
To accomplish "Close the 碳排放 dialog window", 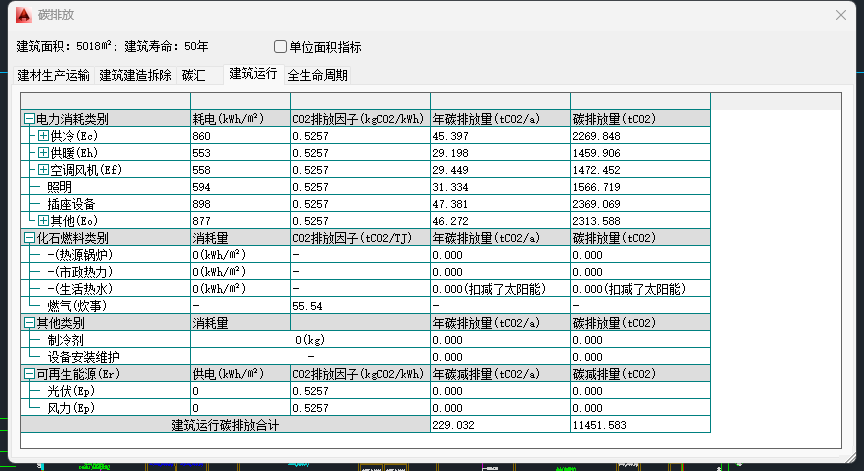I will (841, 15).
